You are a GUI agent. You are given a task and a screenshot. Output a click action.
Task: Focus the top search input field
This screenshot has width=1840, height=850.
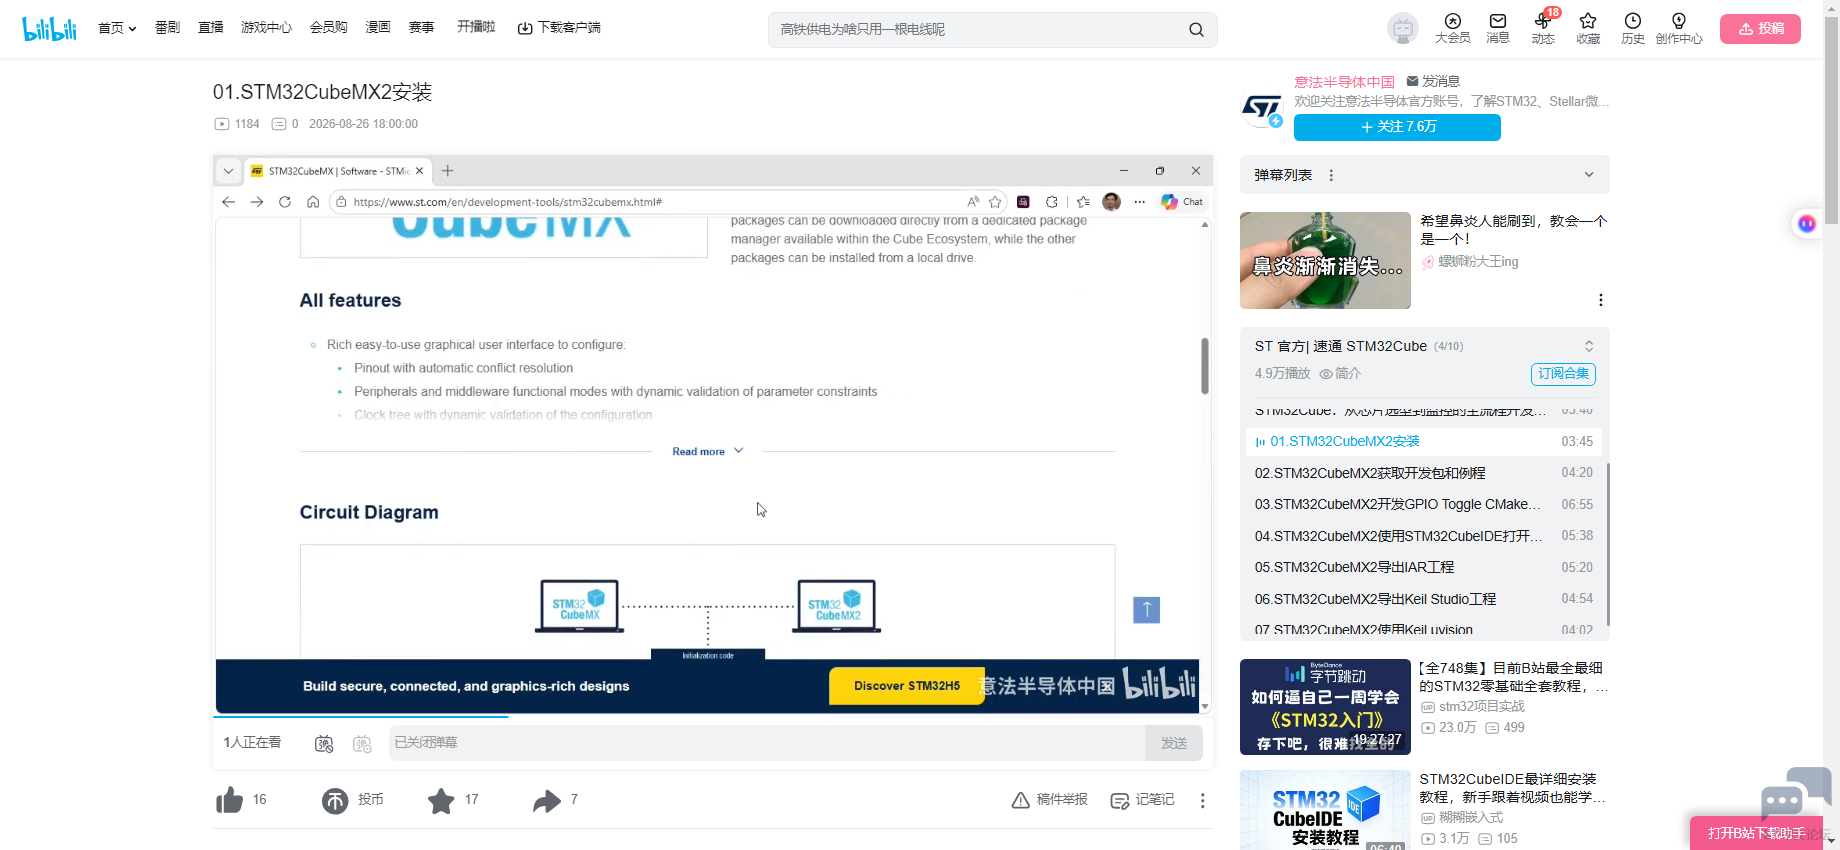(978, 30)
